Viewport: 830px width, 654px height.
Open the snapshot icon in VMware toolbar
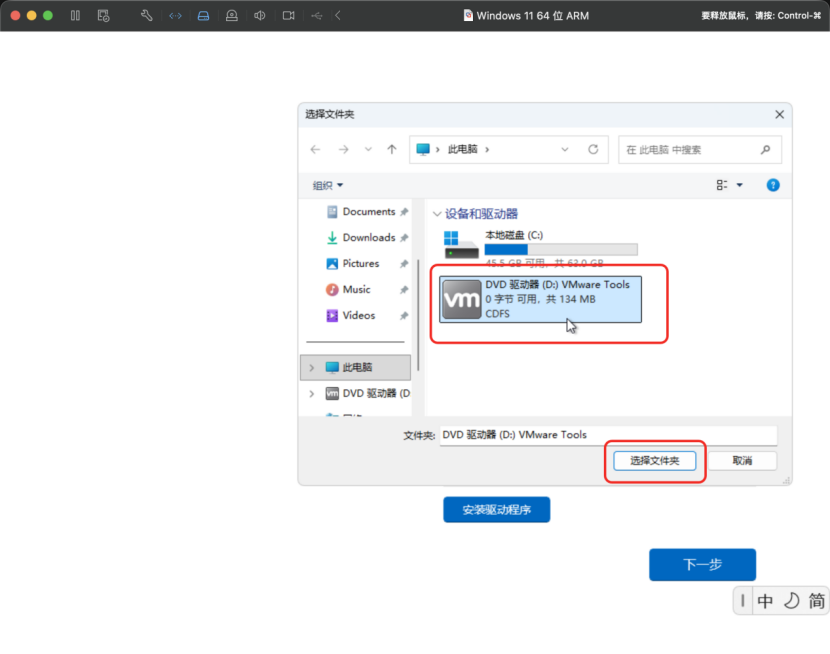103,15
